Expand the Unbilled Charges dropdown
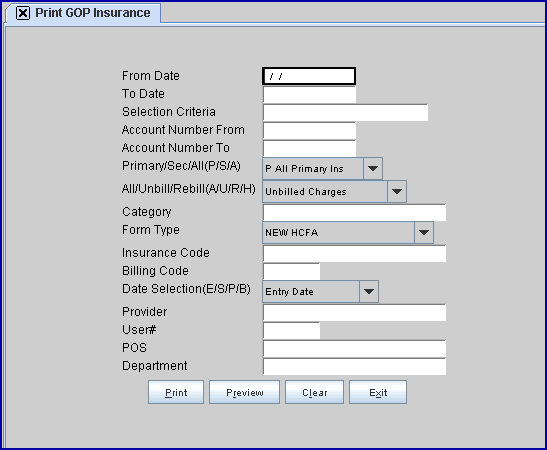 click(x=397, y=192)
